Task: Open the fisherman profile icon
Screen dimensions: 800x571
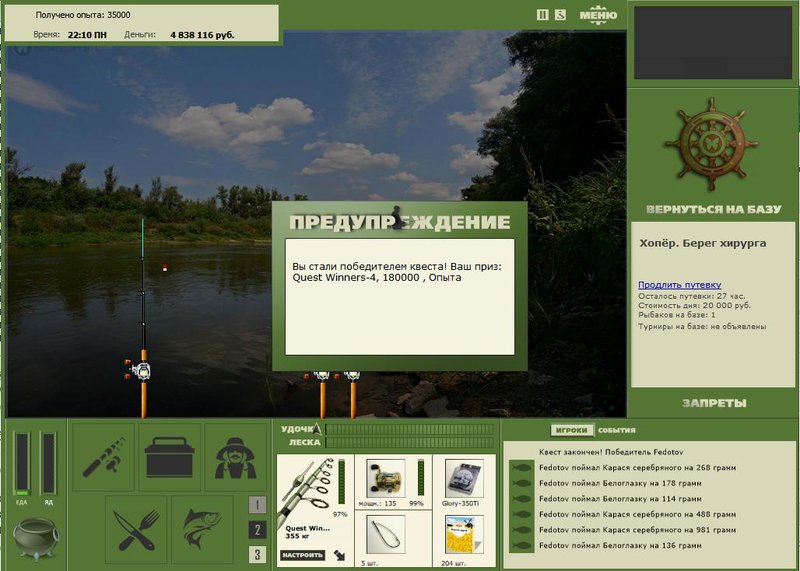Action: pyautogui.click(x=235, y=457)
